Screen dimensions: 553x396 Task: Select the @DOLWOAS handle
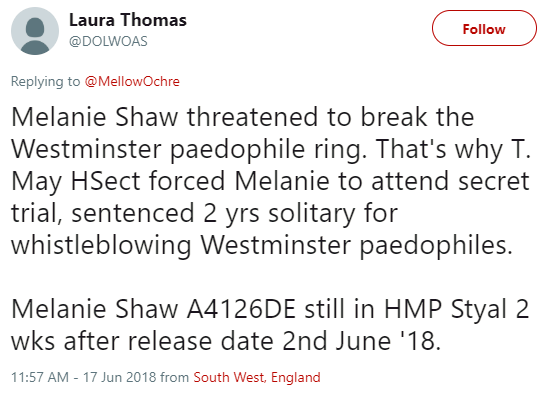click(x=108, y=41)
